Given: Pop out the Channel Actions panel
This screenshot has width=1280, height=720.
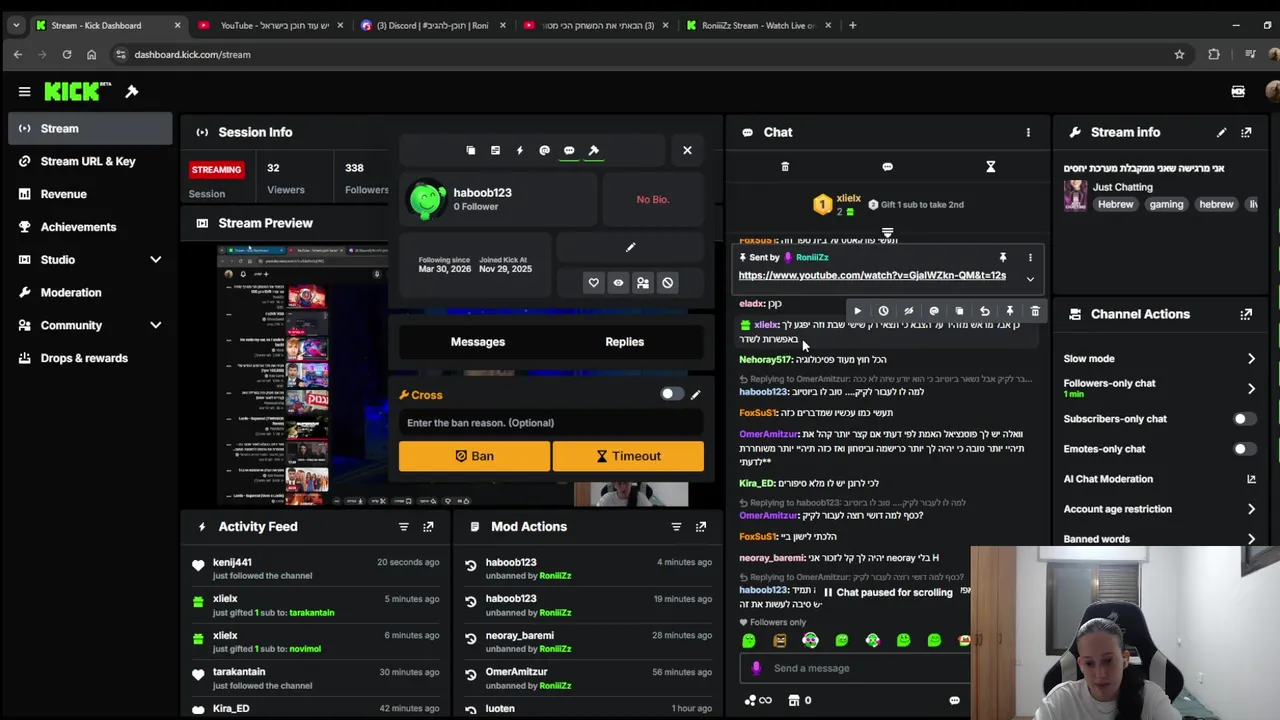Looking at the screenshot, I should coord(1246,314).
